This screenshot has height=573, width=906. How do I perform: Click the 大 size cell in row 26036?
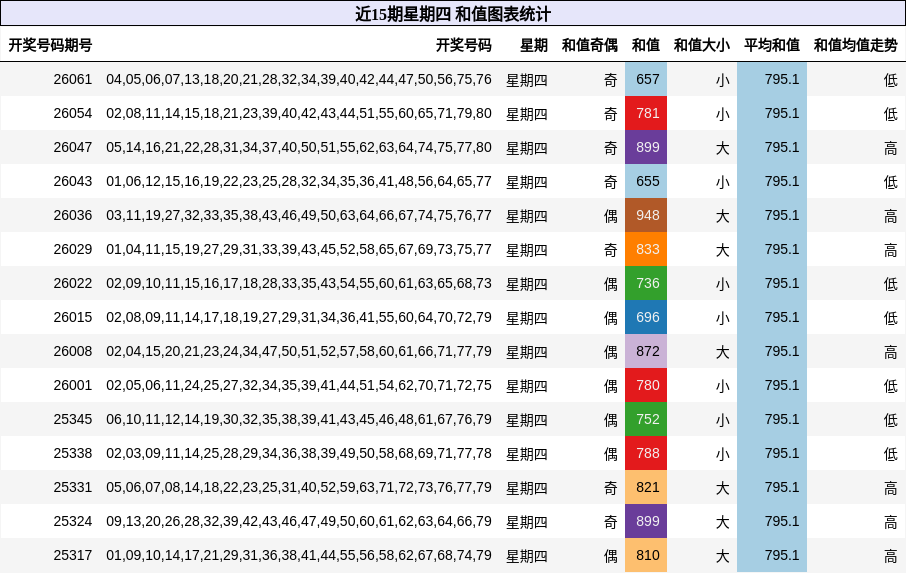(722, 216)
